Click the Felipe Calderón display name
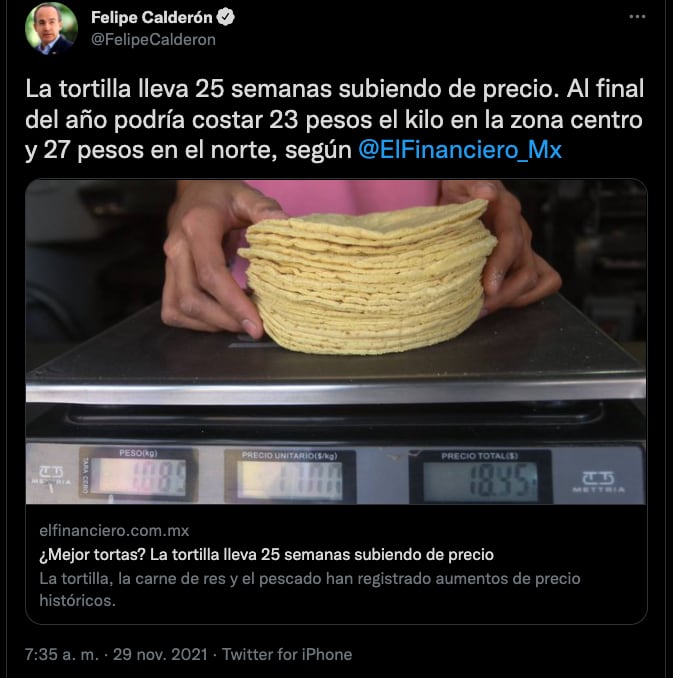Image resolution: width=673 pixels, height=678 pixels. pos(152,17)
